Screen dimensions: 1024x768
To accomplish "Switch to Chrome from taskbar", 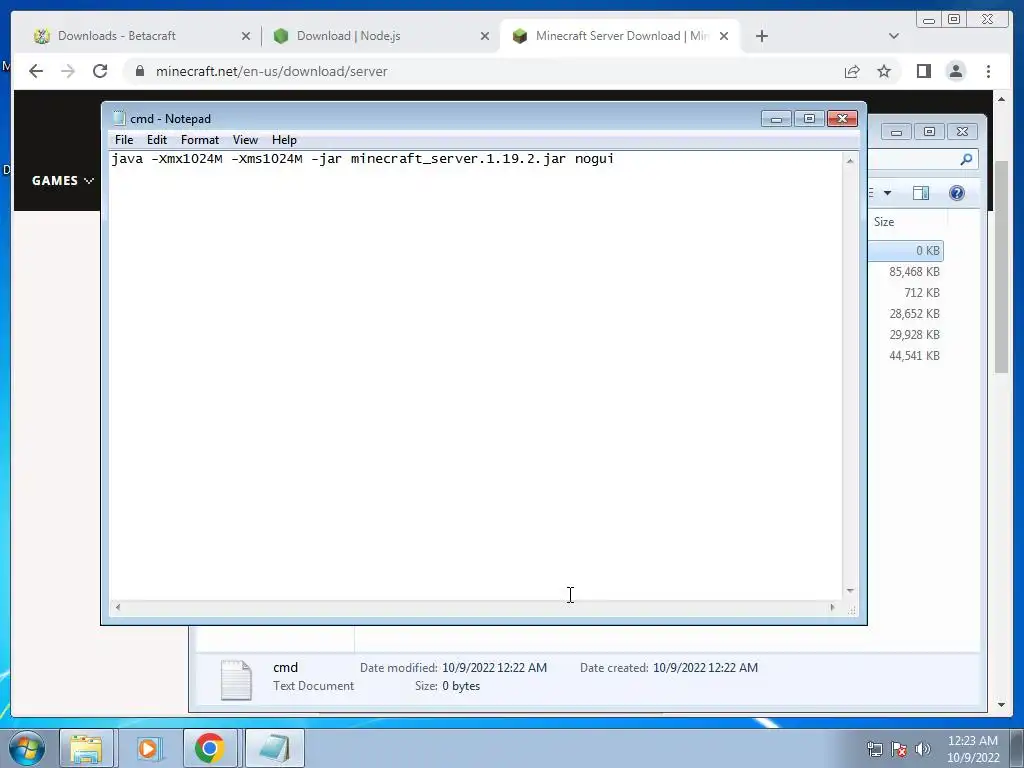I will tap(210, 748).
